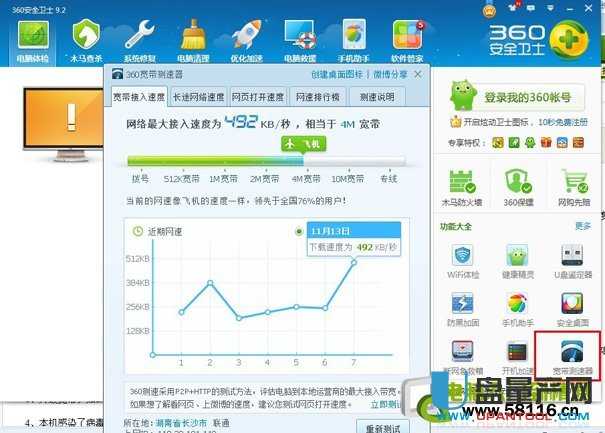Switch to 长途网络速度 tab

tap(198, 97)
